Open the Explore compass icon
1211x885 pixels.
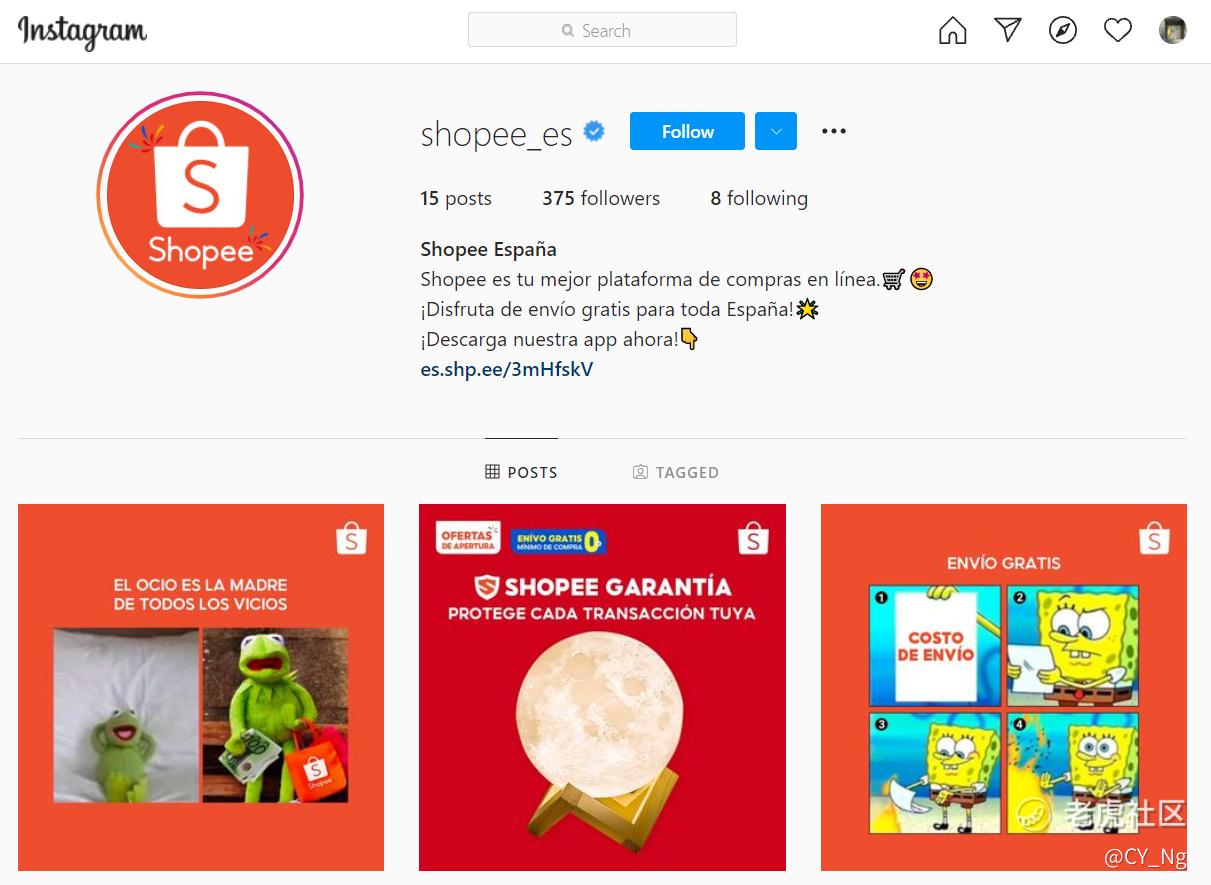click(1063, 31)
